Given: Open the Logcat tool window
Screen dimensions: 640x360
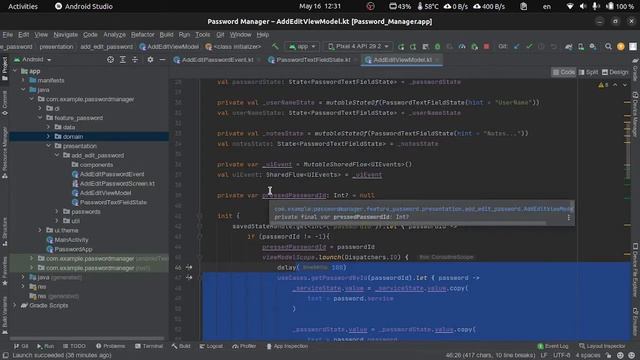Looking at the screenshot, I should (x=211, y=346).
